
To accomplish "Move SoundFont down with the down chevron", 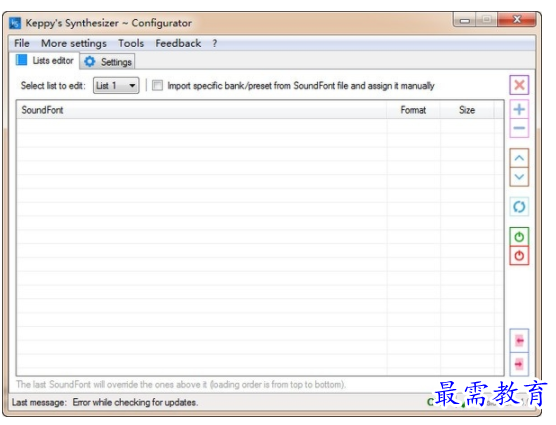I will click(519, 177).
